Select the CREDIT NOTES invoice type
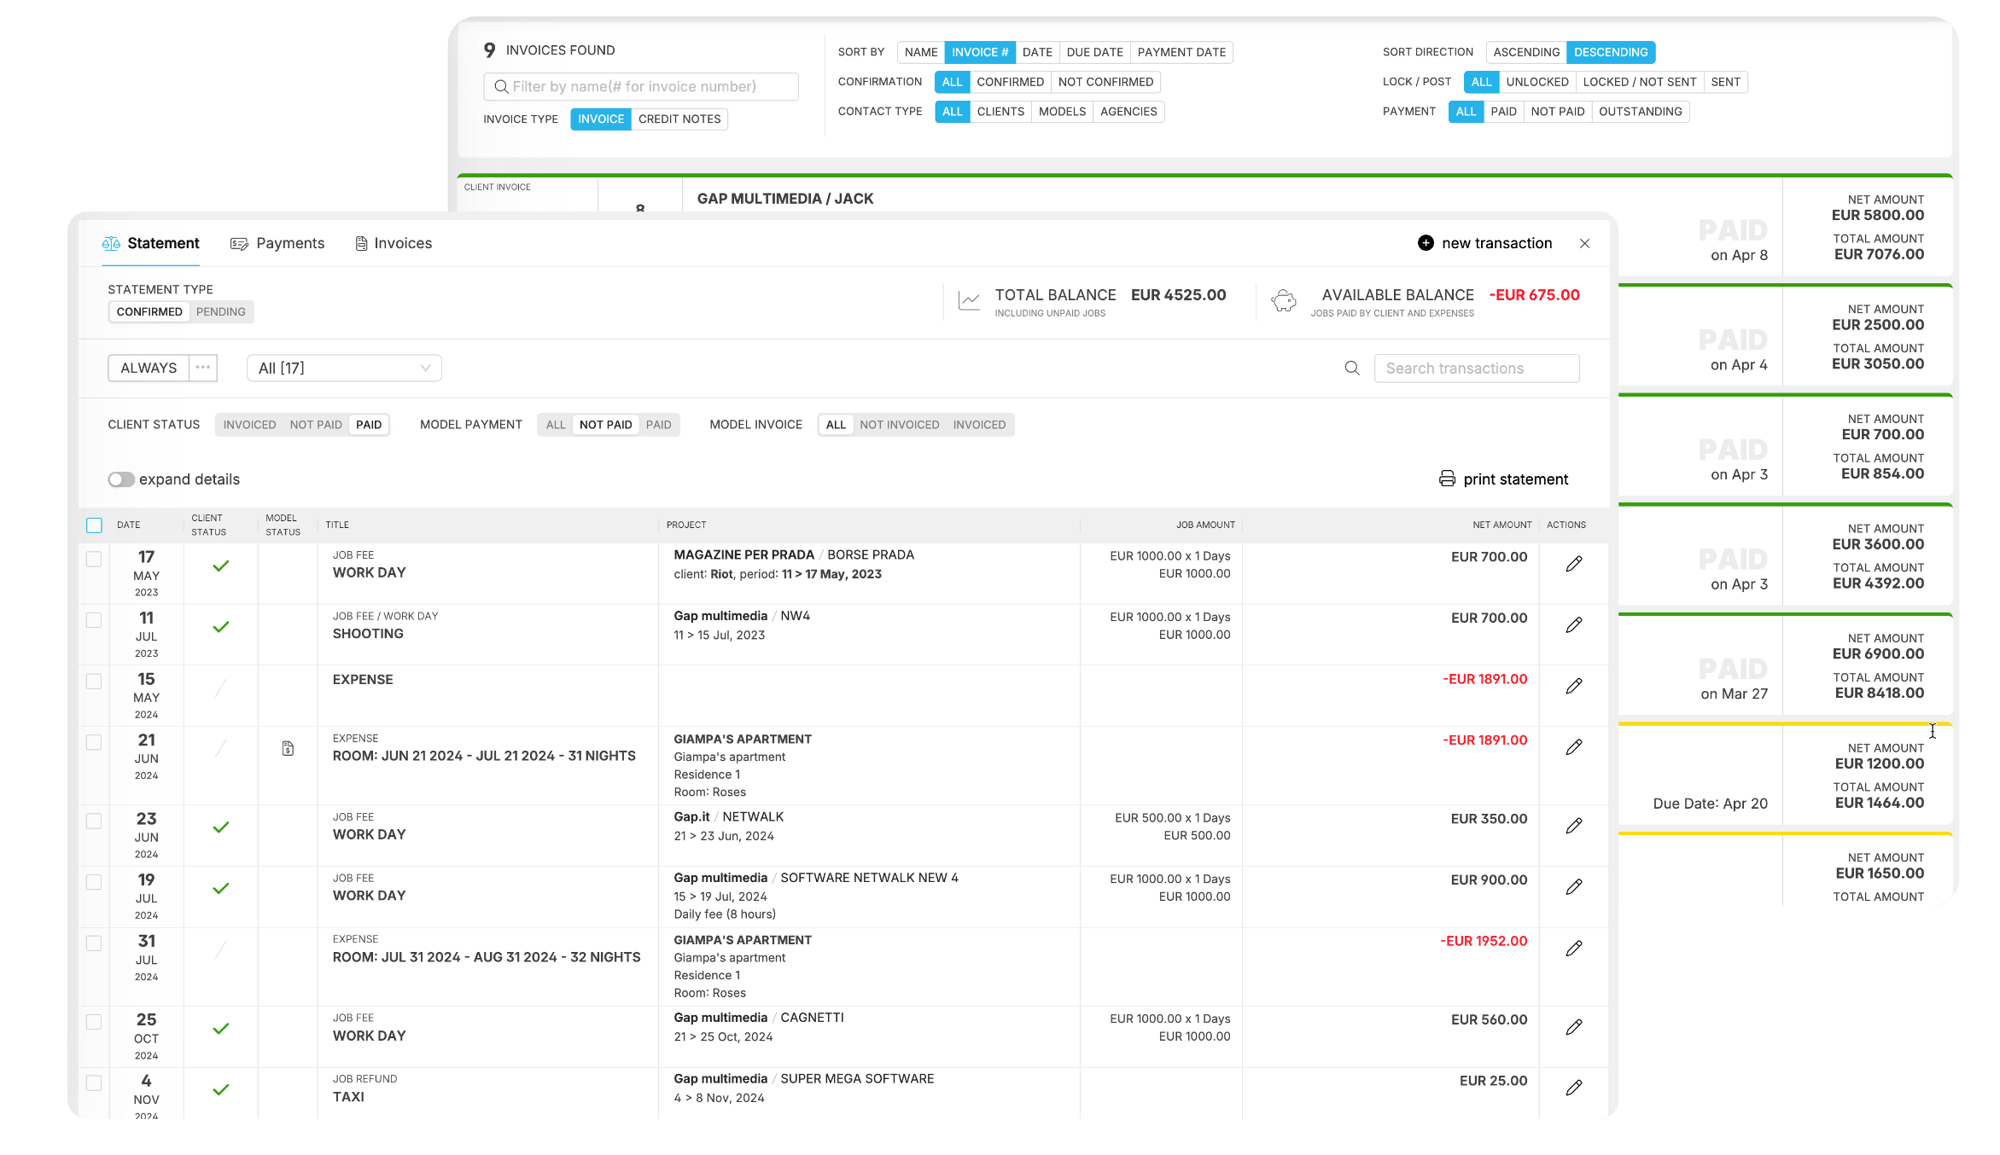The height and width of the screenshot is (1155, 2000). click(x=680, y=119)
